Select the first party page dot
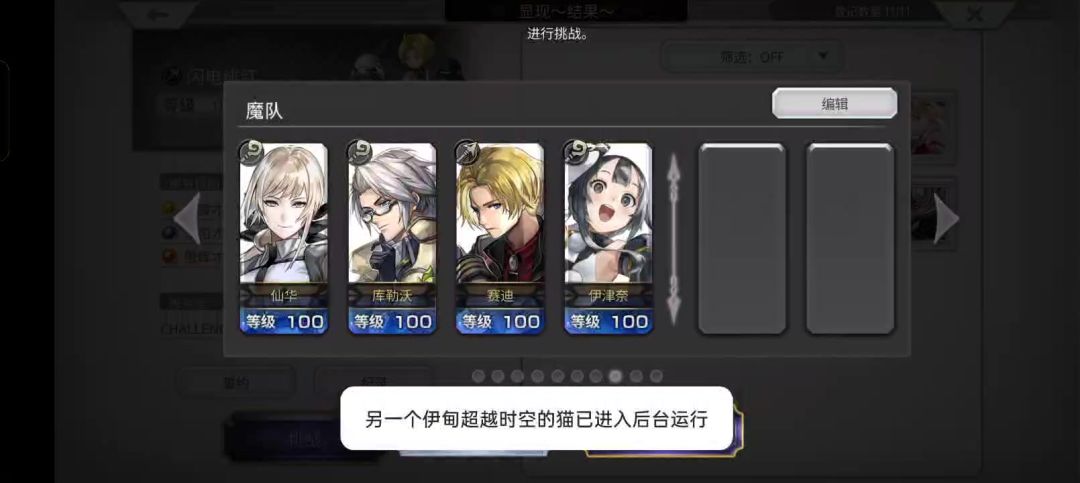Screen dimensions: 1080x483 478,376
